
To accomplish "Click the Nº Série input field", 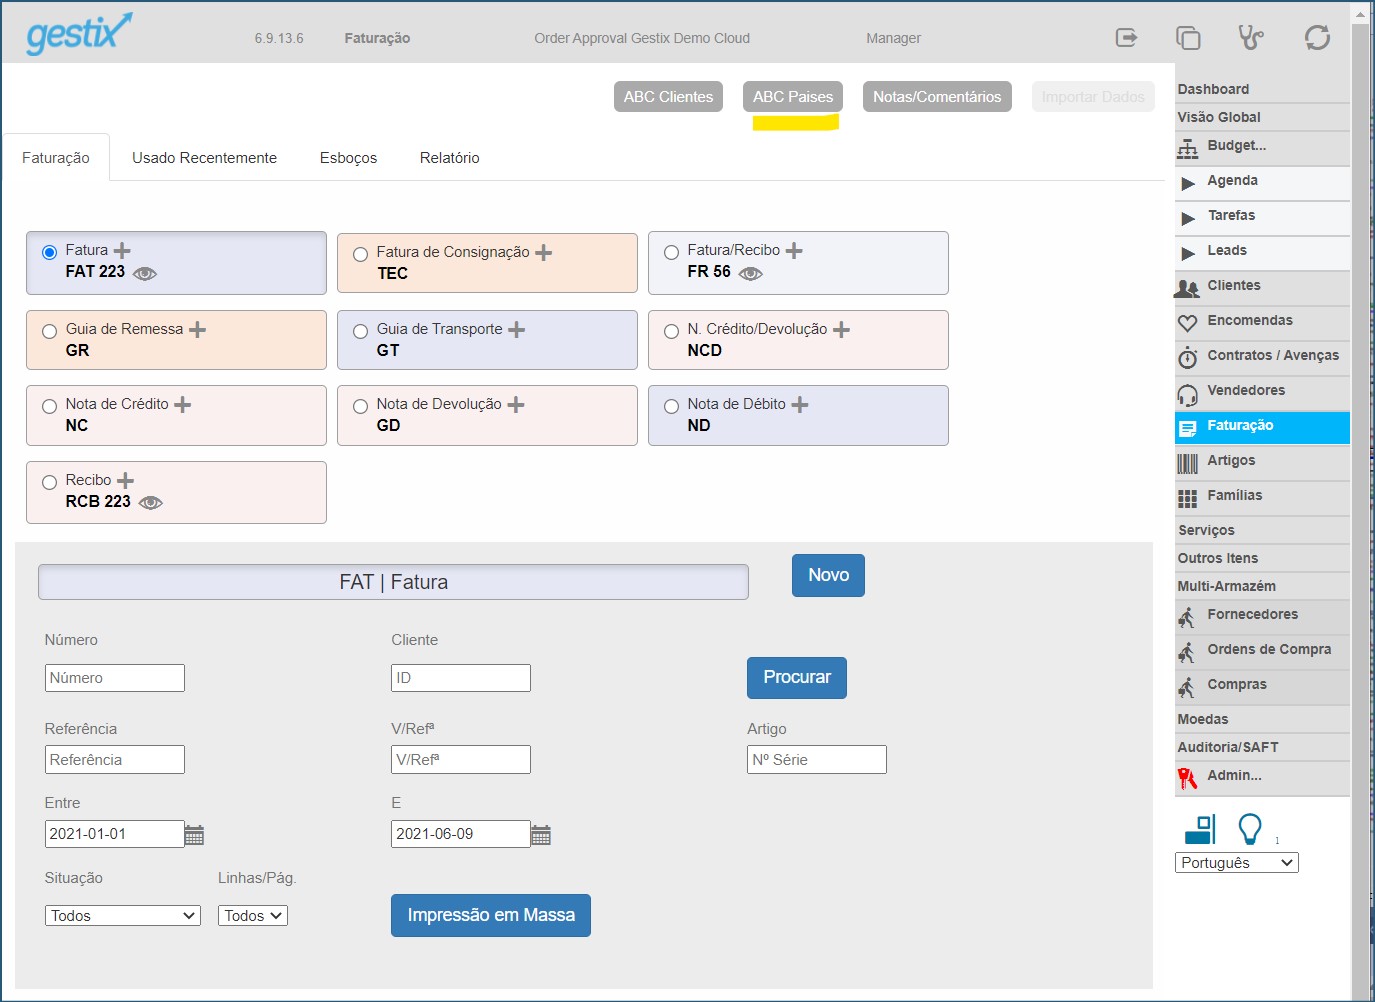I will click(x=817, y=760).
